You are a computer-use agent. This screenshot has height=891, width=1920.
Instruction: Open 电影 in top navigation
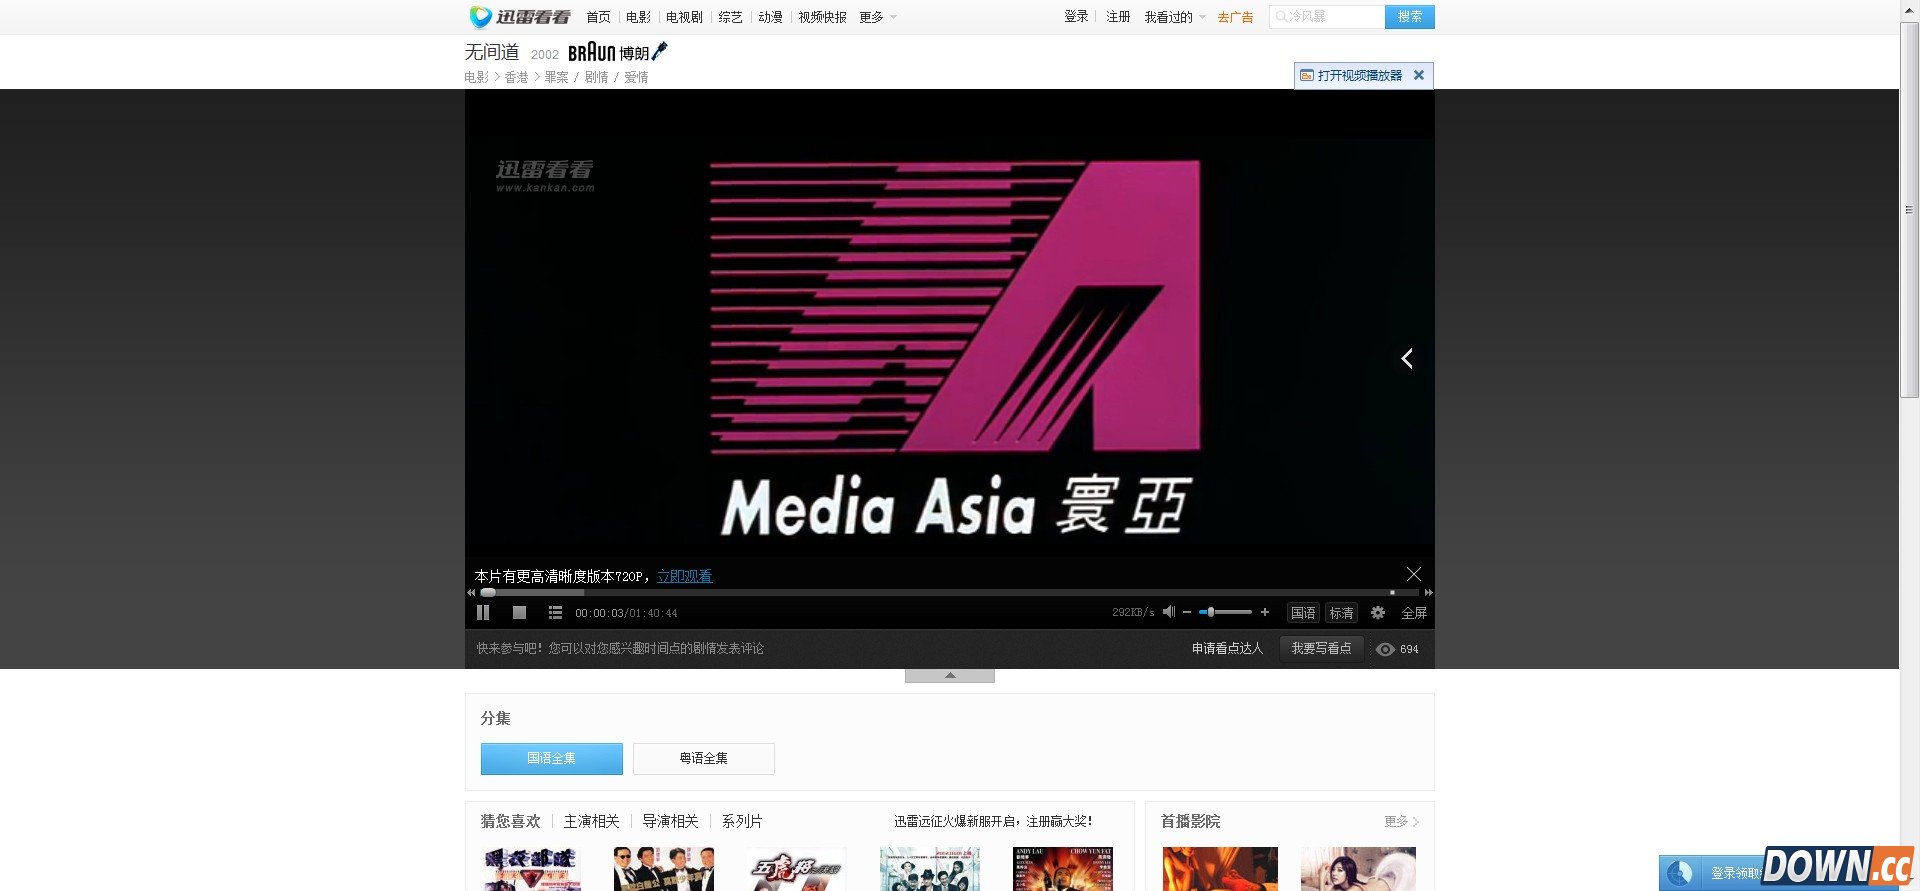pos(638,17)
